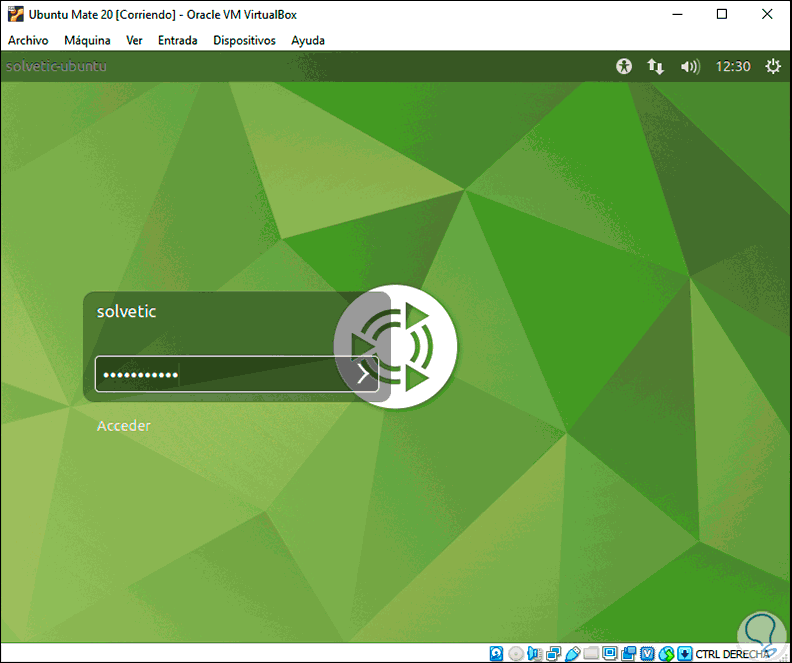This screenshot has width=792, height=663.
Task: Open the Entrada menu
Action: click(177, 40)
